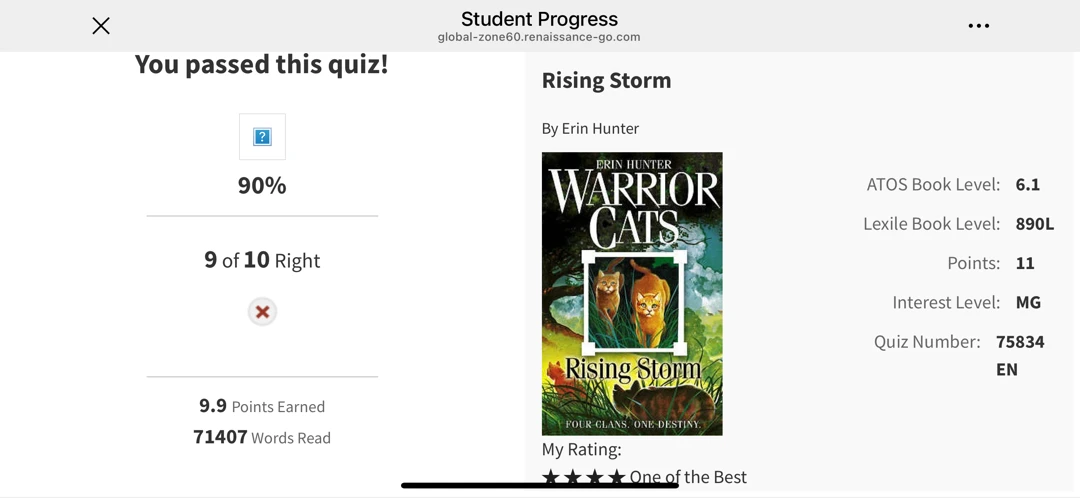Click the Lexile Book Level 890L value
Screen dimensions: 1080x498
[x=1035, y=224]
